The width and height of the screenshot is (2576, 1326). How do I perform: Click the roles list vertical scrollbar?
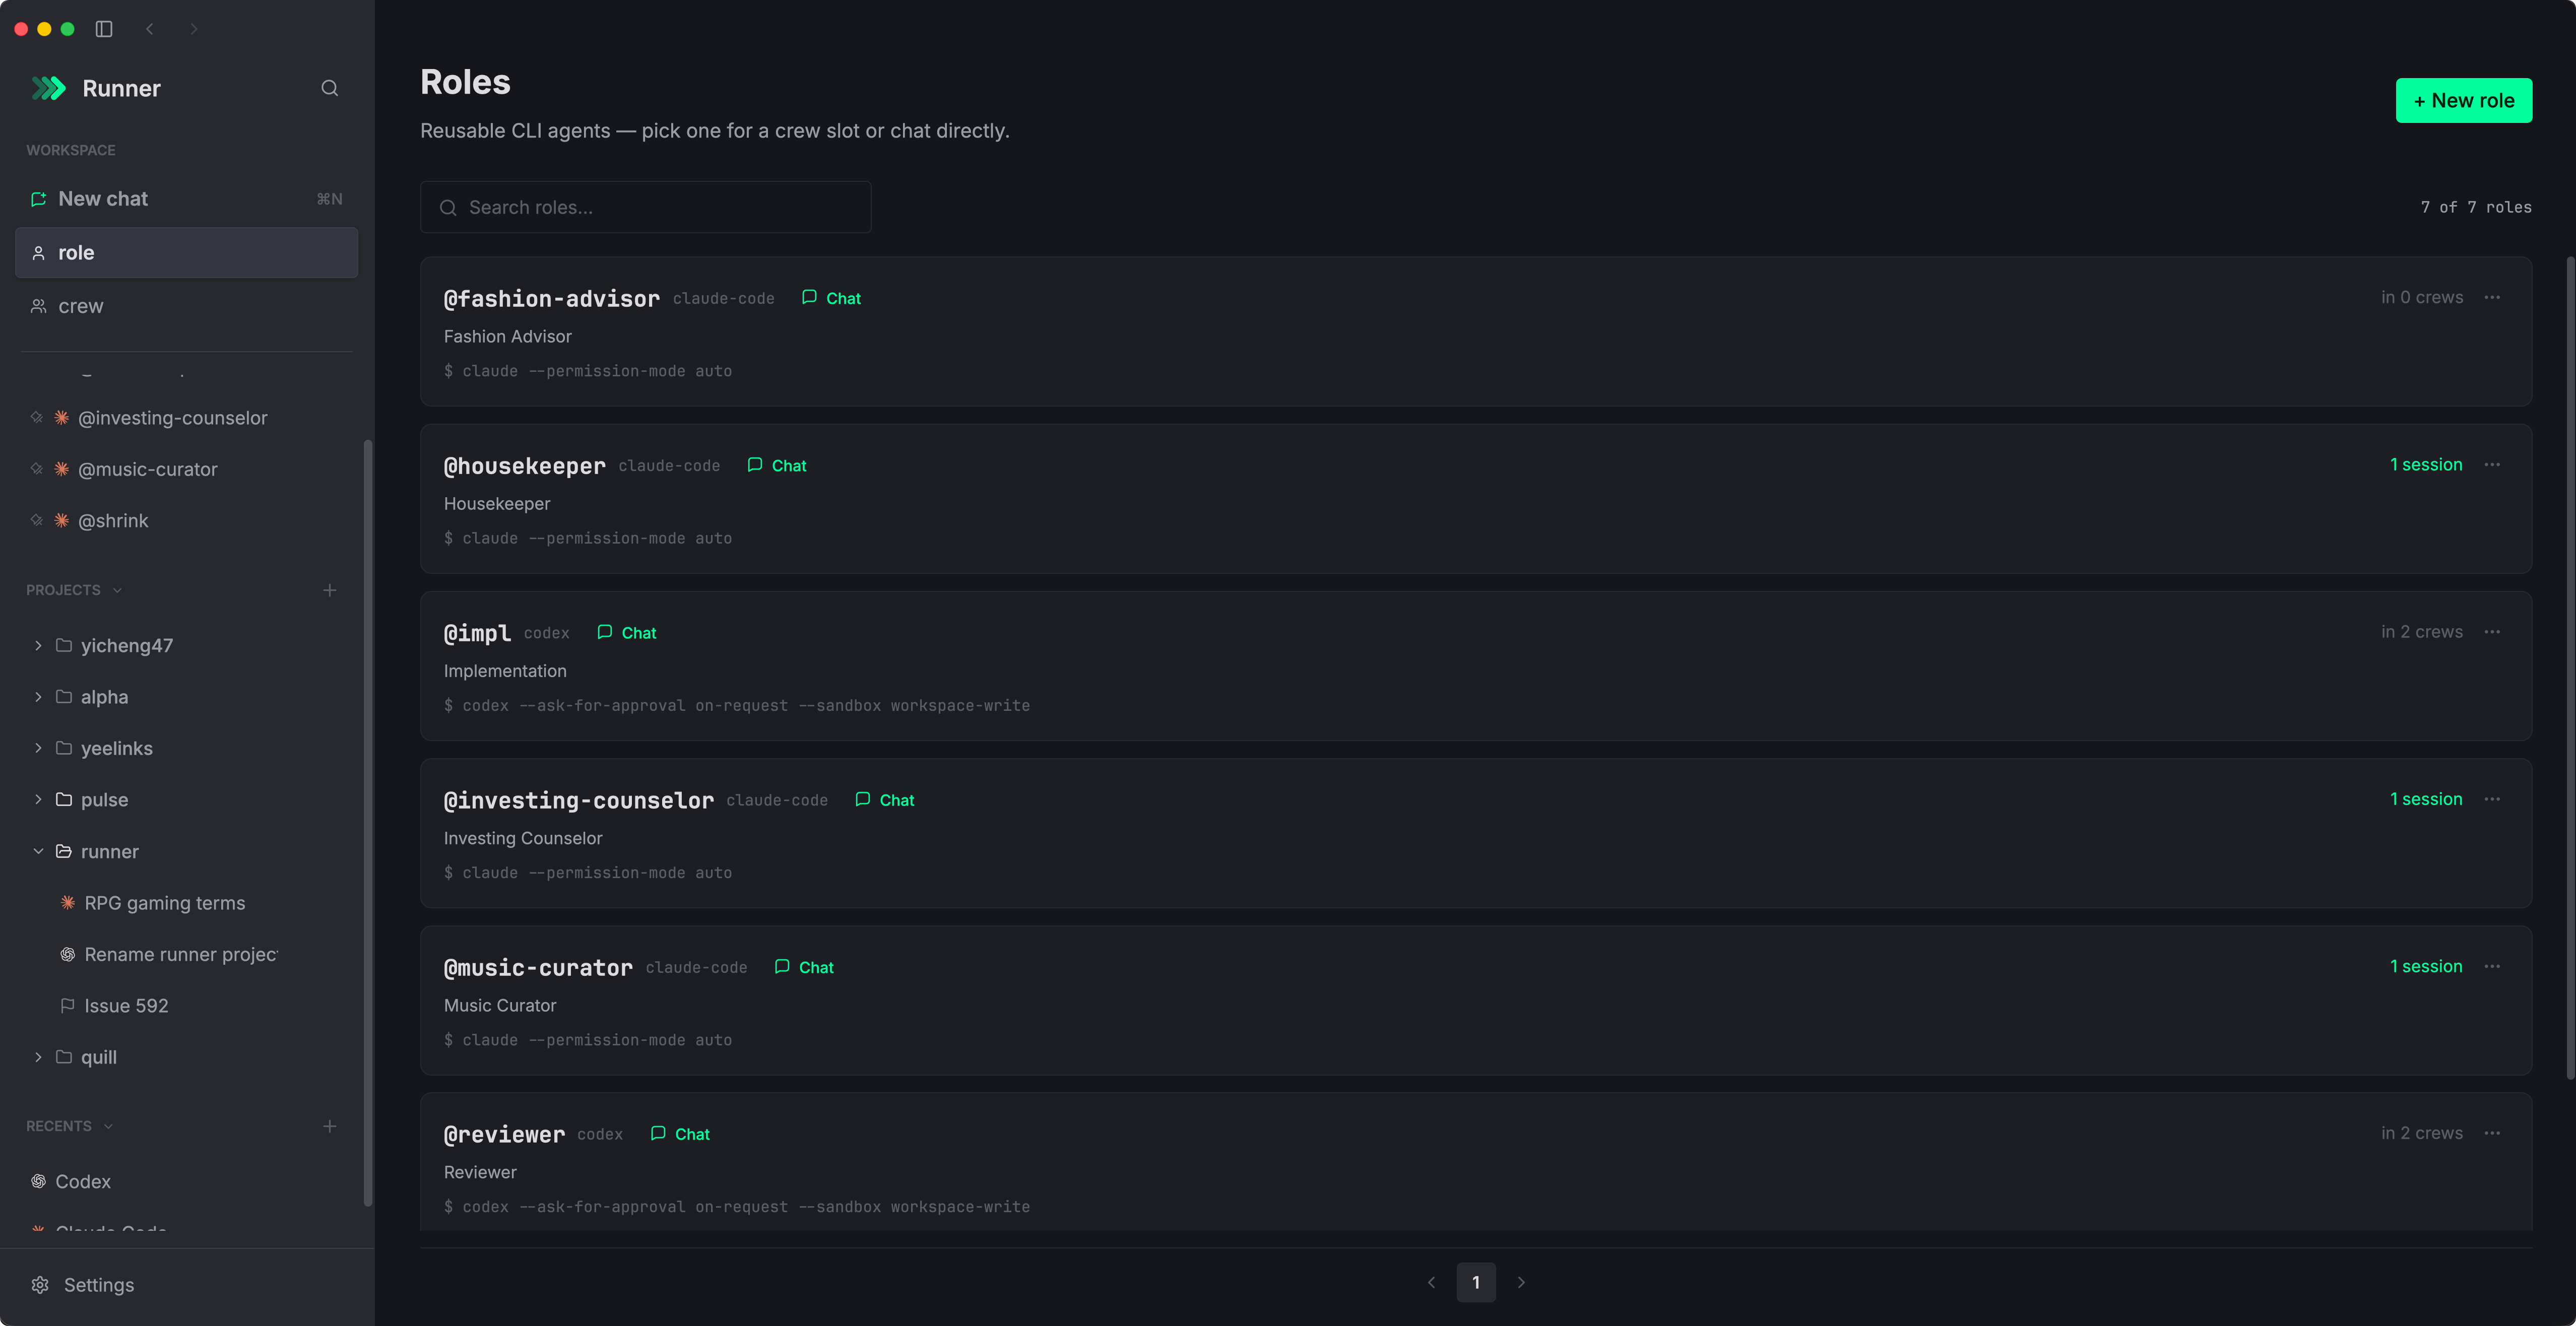(2568, 667)
